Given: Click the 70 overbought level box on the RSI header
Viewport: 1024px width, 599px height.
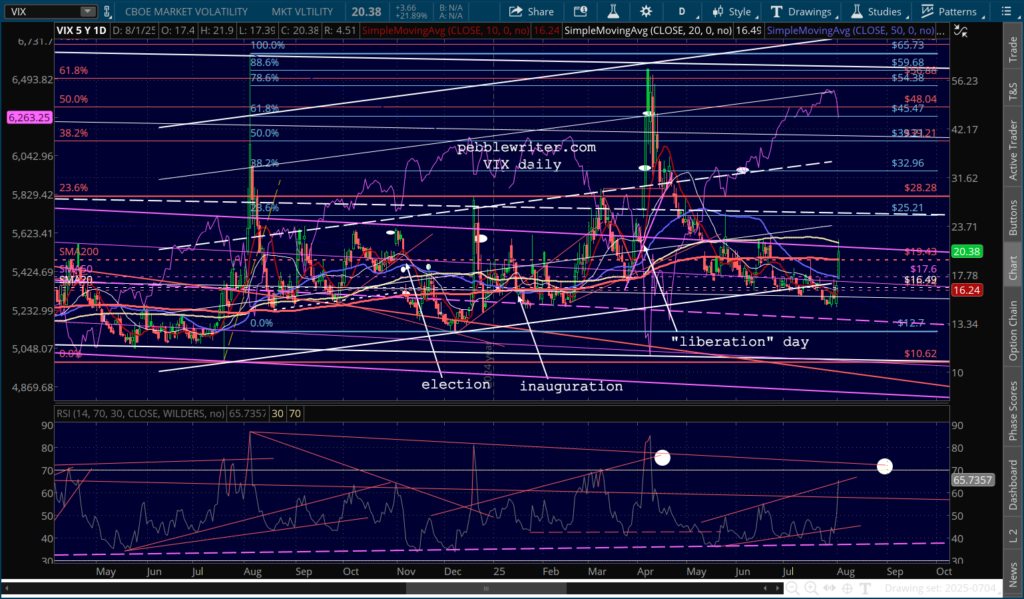Looking at the screenshot, I should (x=295, y=413).
